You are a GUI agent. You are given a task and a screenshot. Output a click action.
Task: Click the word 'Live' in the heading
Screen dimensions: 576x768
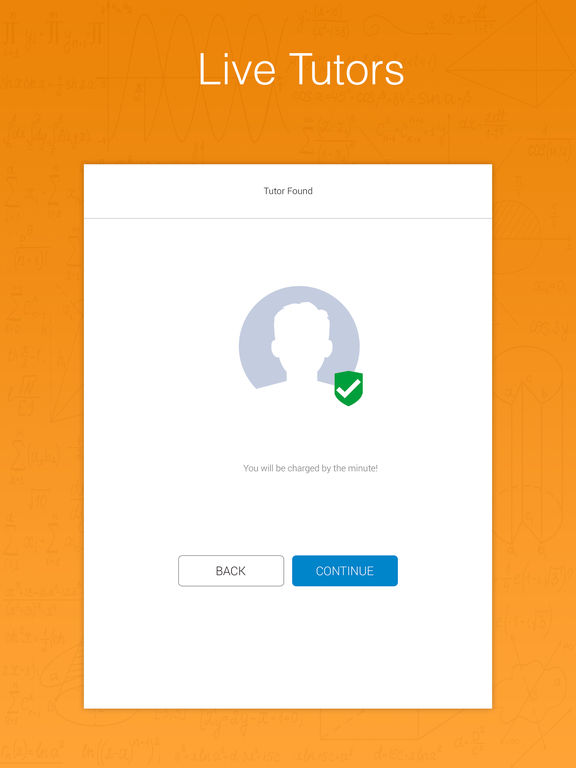coord(237,69)
